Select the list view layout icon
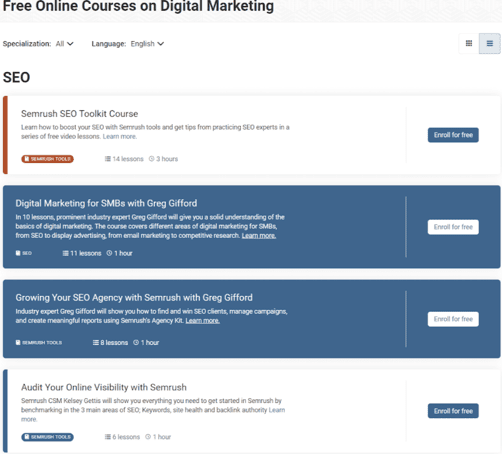 coord(489,43)
